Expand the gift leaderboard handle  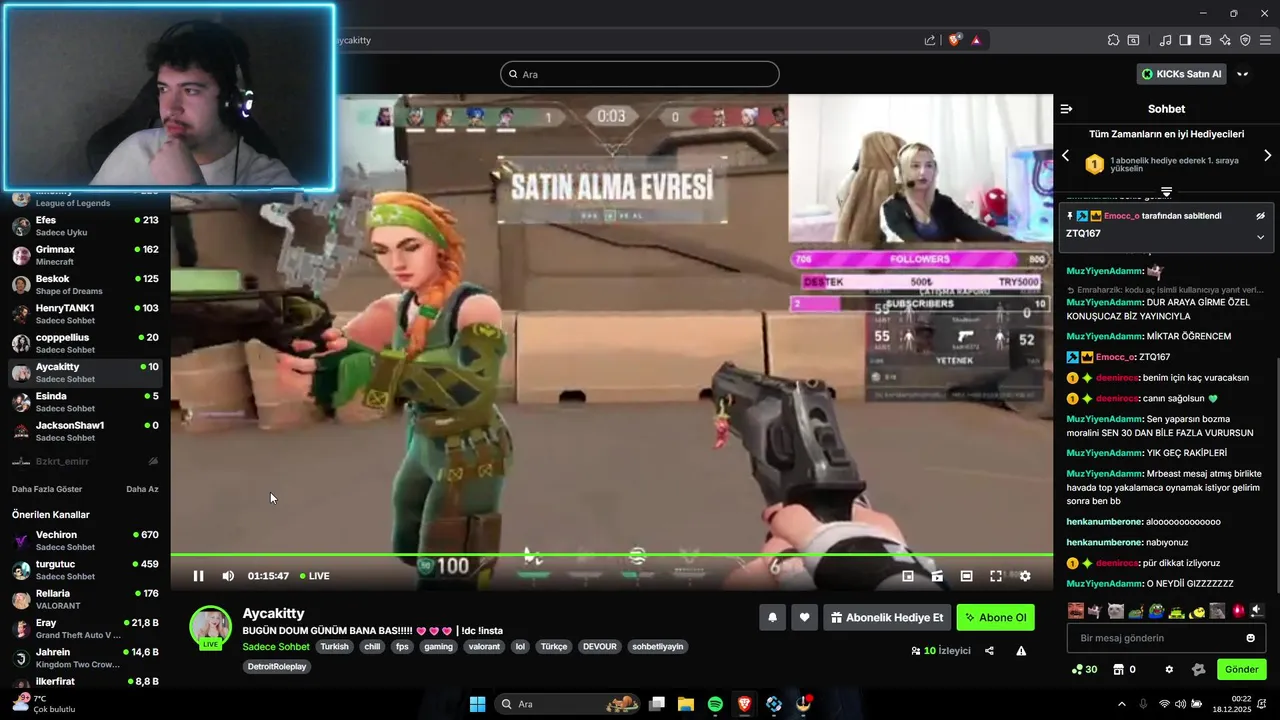pos(1166,191)
